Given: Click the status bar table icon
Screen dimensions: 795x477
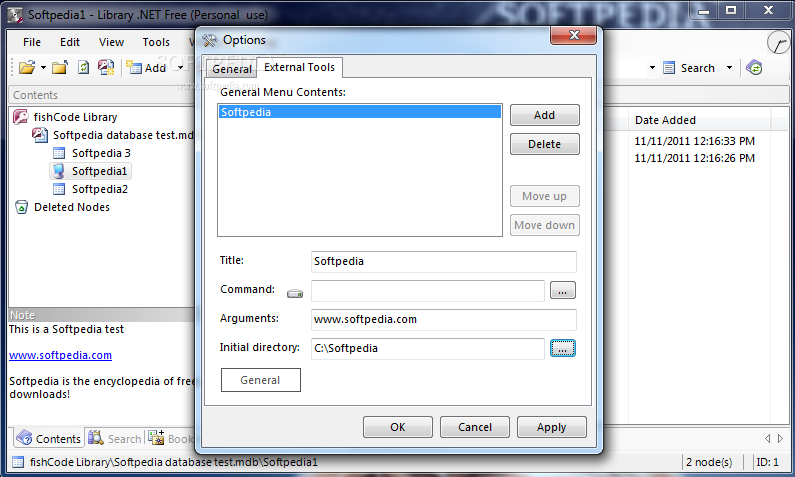Looking at the screenshot, I should pos(18,462).
